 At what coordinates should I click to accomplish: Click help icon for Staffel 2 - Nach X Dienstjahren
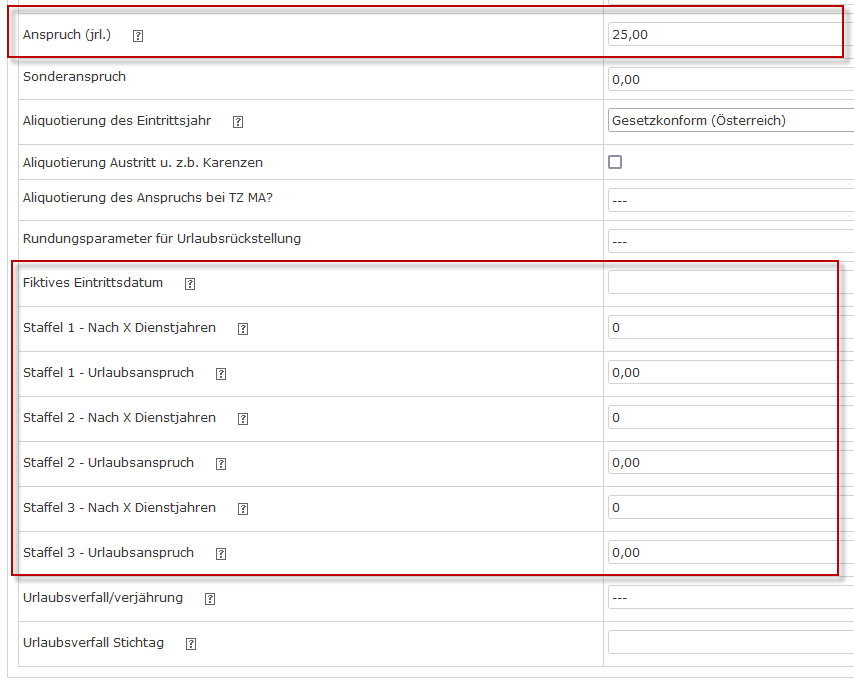(x=243, y=419)
